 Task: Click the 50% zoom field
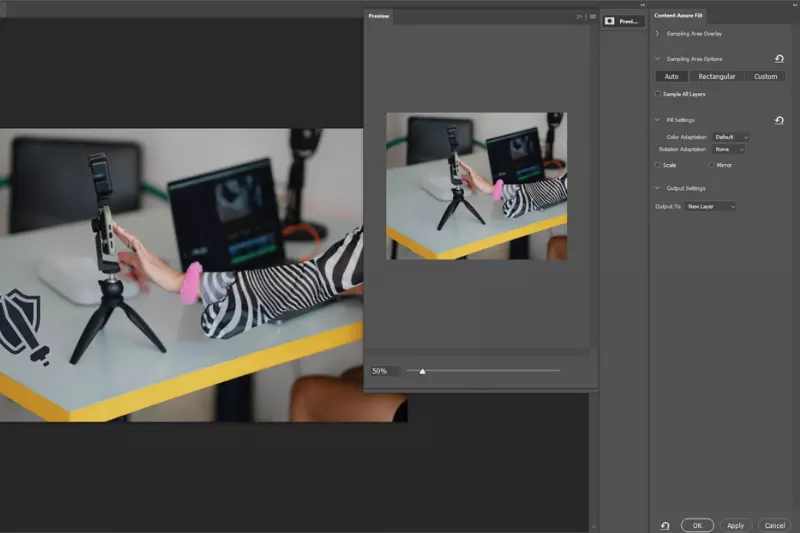[385, 371]
